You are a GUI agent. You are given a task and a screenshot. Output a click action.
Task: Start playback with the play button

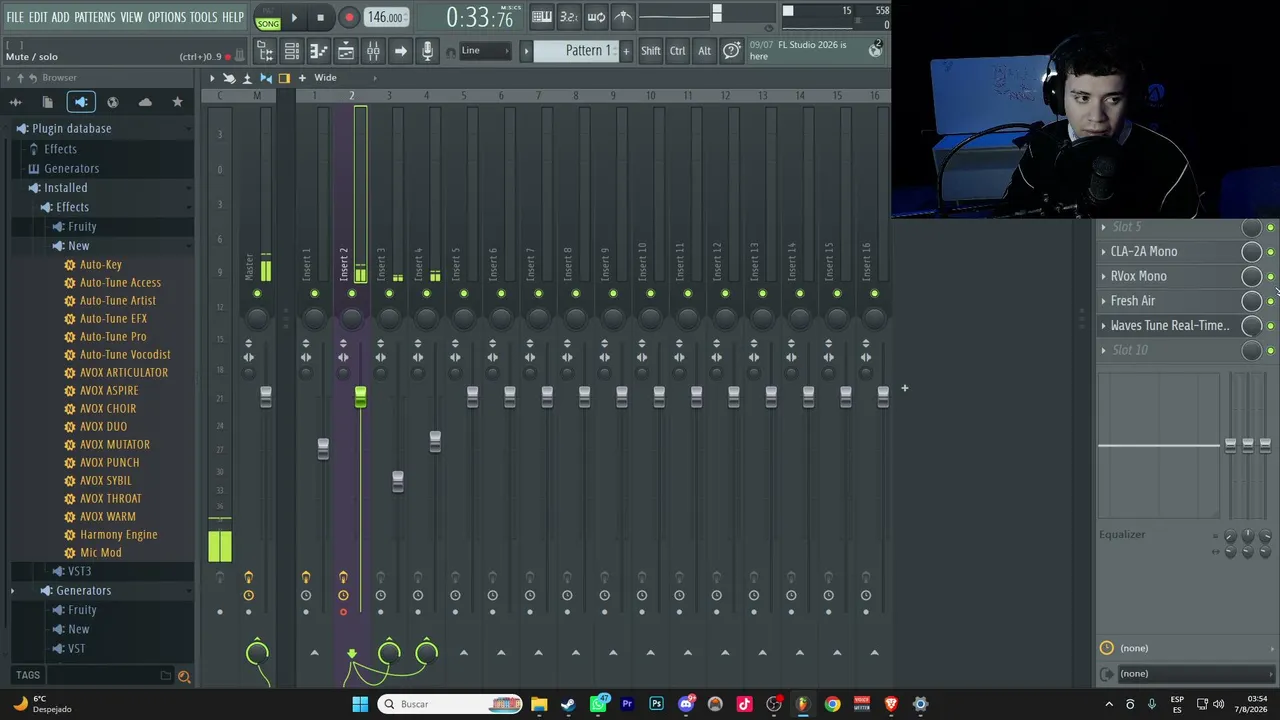tap(294, 17)
